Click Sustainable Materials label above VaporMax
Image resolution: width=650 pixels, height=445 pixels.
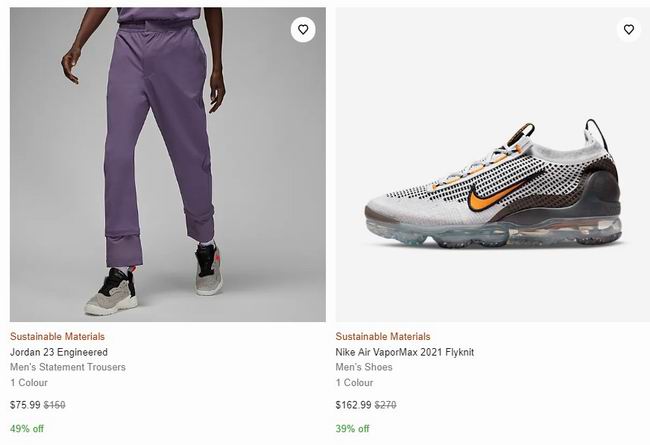coord(383,337)
